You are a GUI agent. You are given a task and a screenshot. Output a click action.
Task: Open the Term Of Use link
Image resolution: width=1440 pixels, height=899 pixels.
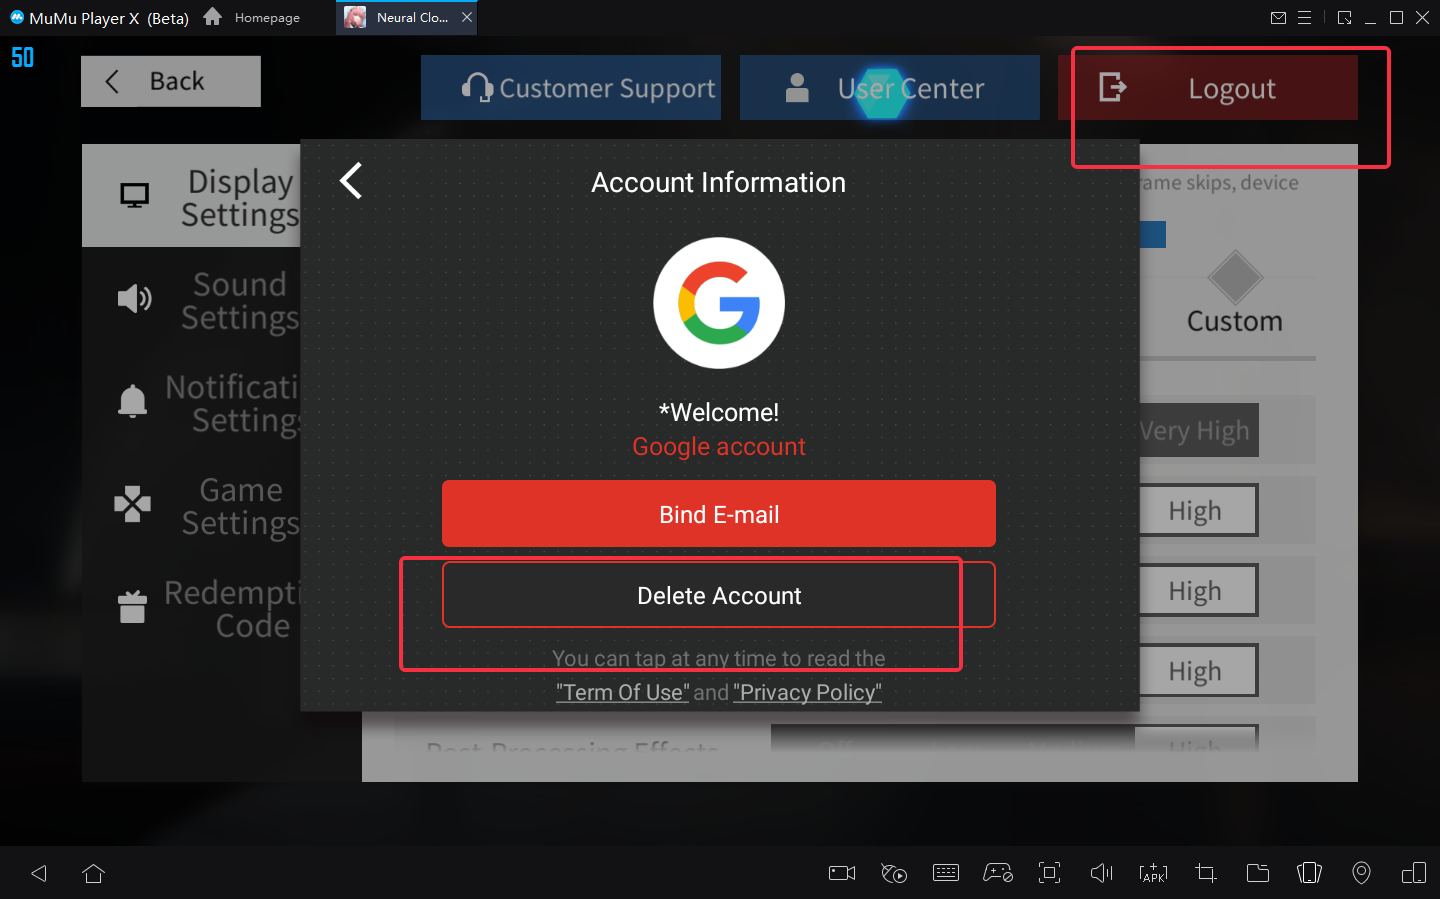click(622, 692)
